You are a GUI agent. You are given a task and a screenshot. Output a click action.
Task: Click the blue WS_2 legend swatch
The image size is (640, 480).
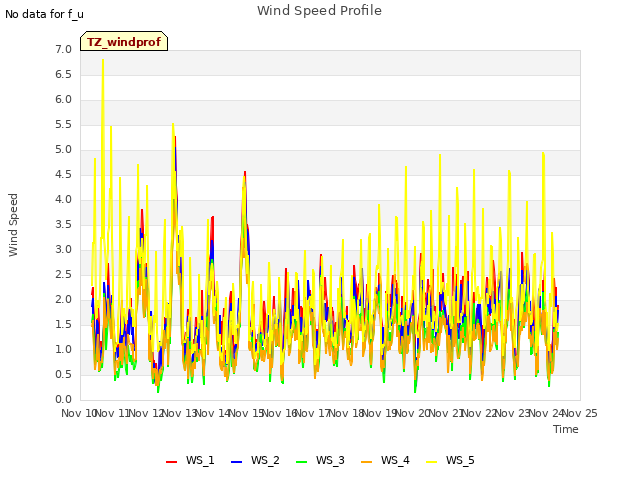click(x=236, y=462)
